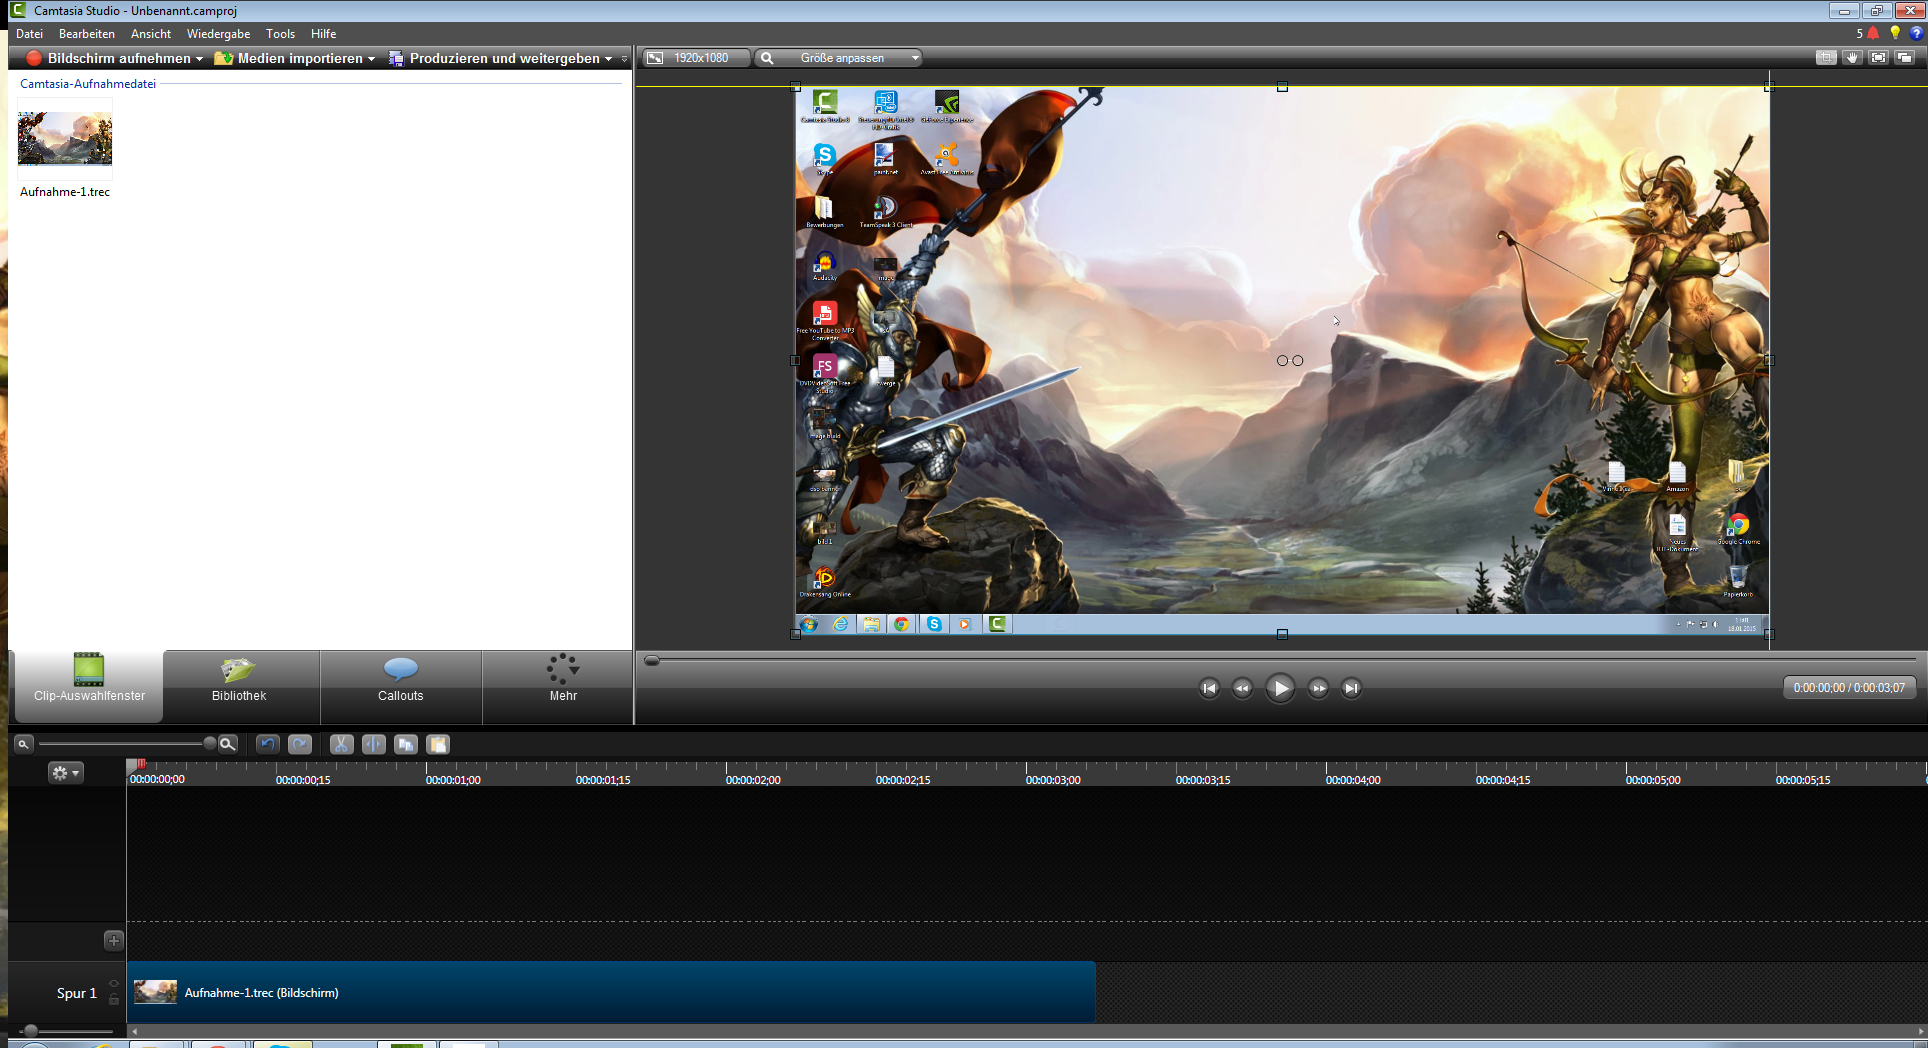Open the Ansicht menu
Image resolution: width=1928 pixels, height=1048 pixels.
point(151,34)
